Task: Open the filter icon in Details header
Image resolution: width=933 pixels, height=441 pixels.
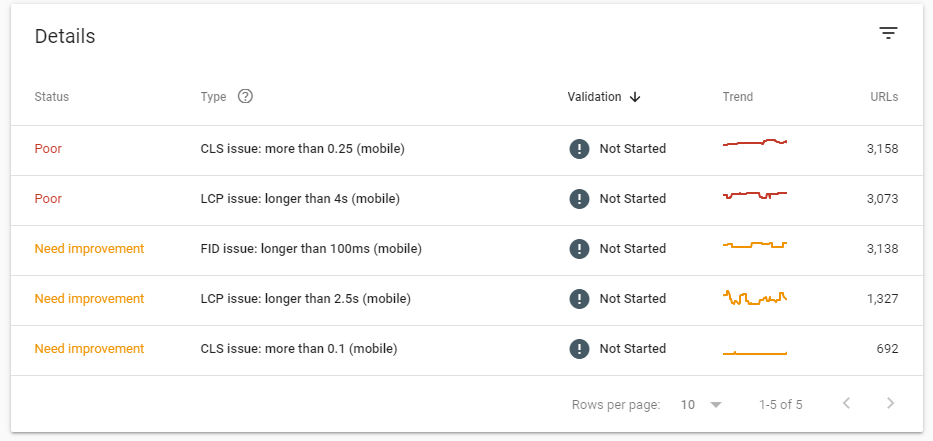Action: point(888,33)
